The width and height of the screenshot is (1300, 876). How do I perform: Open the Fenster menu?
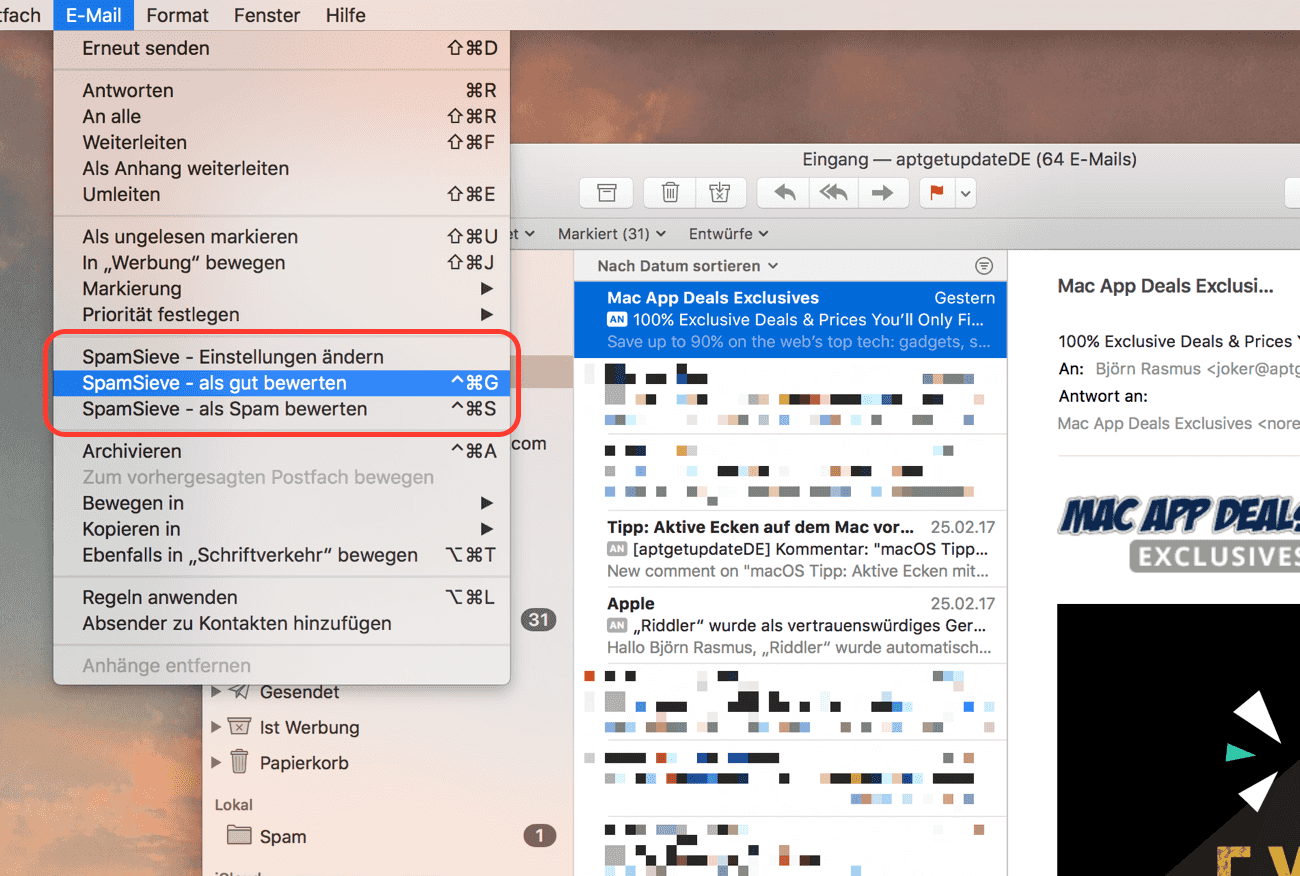click(267, 15)
